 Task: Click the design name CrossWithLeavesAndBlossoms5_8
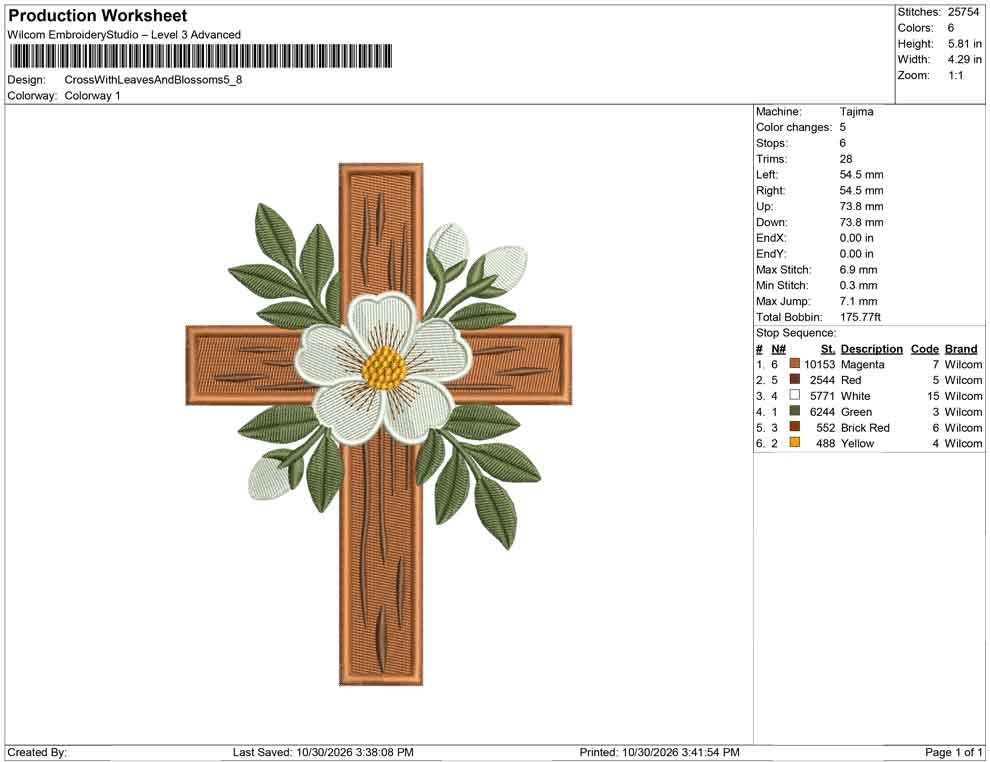point(153,80)
